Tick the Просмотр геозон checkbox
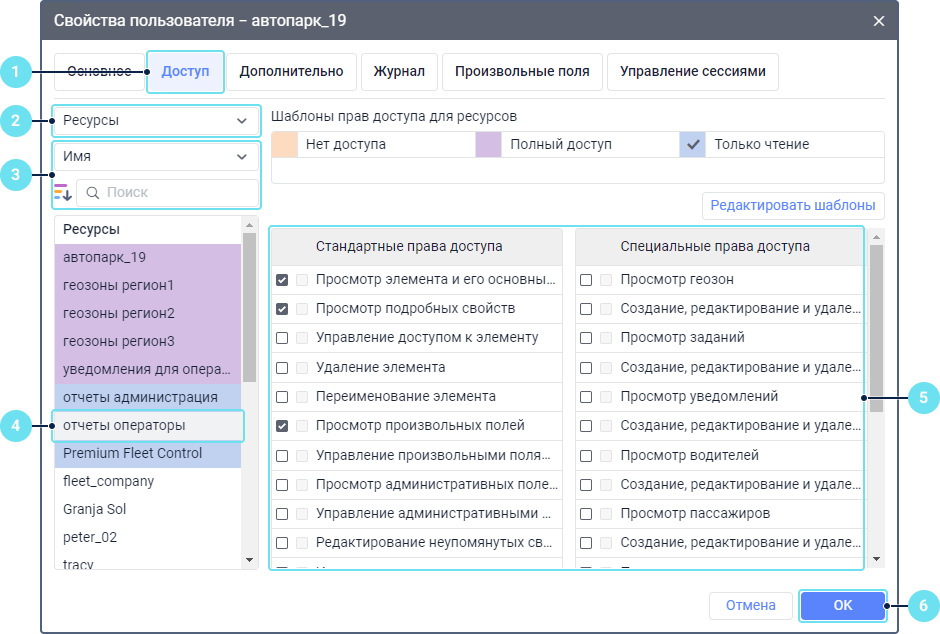 (586, 280)
